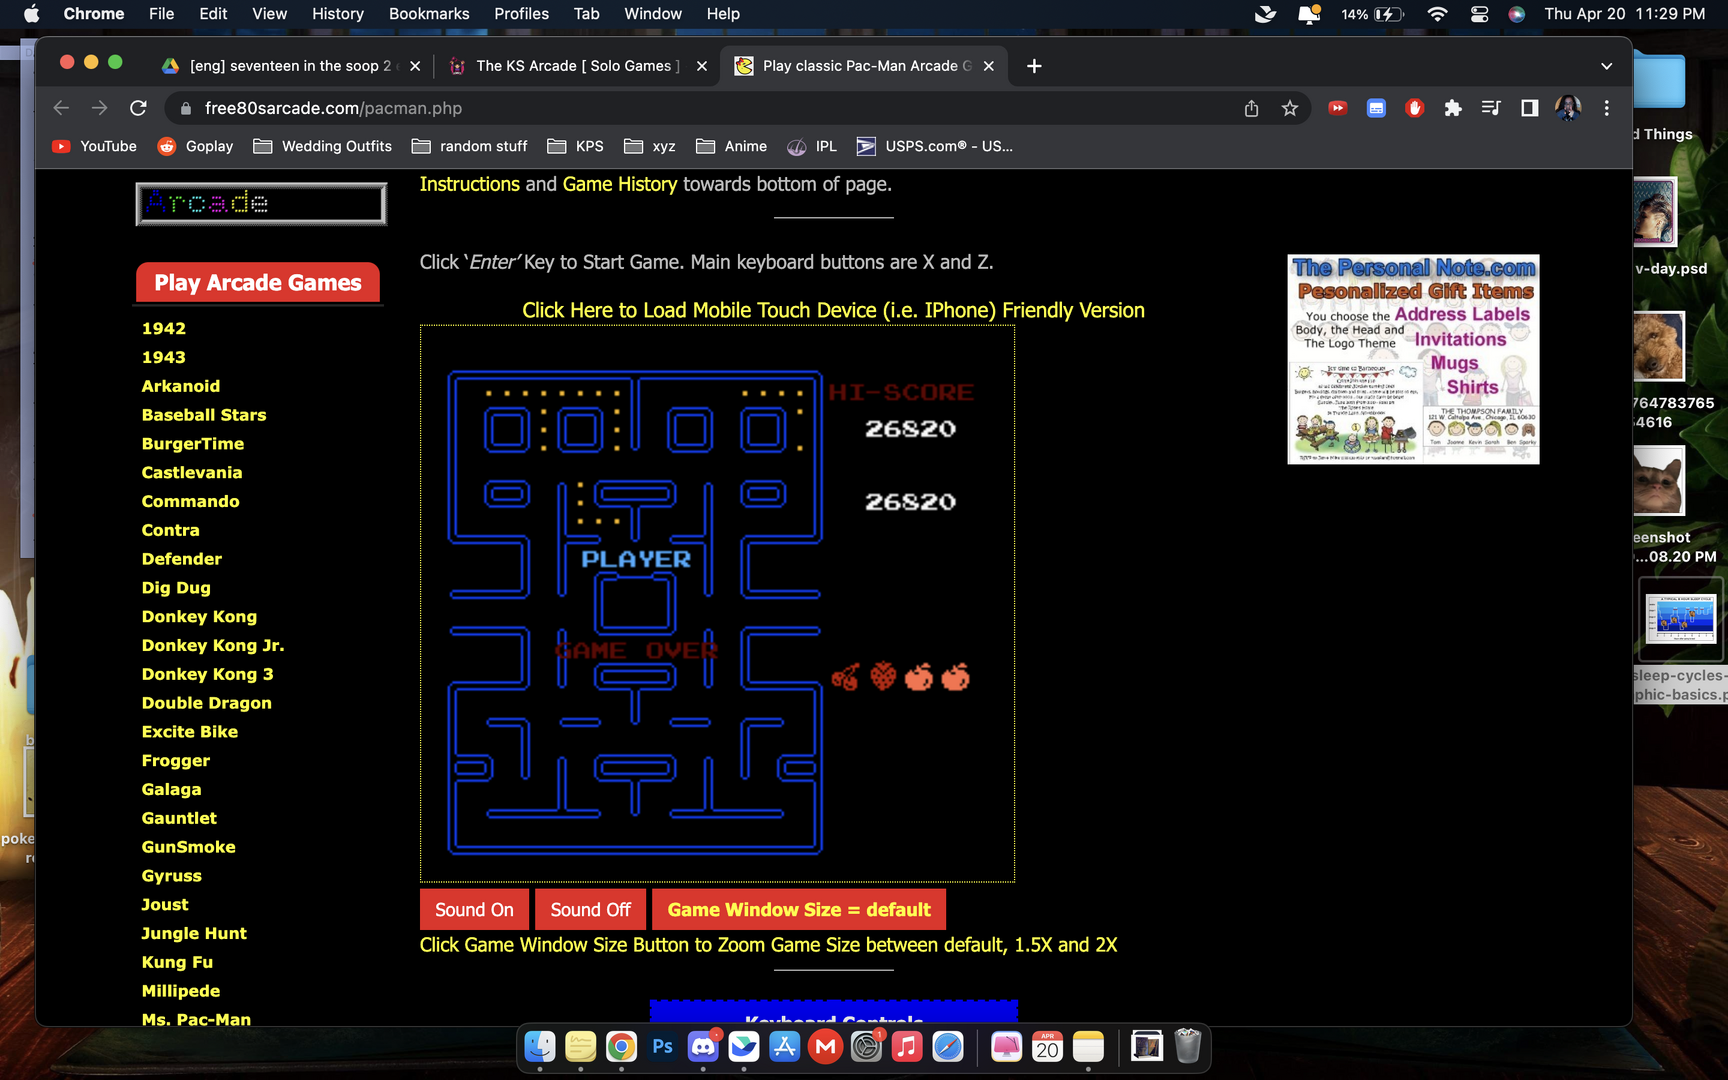Open media controls playlist icon
Image resolution: width=1728 pixels, height=1080 pixels.
pyautogui.click(x=1491, y=108)
